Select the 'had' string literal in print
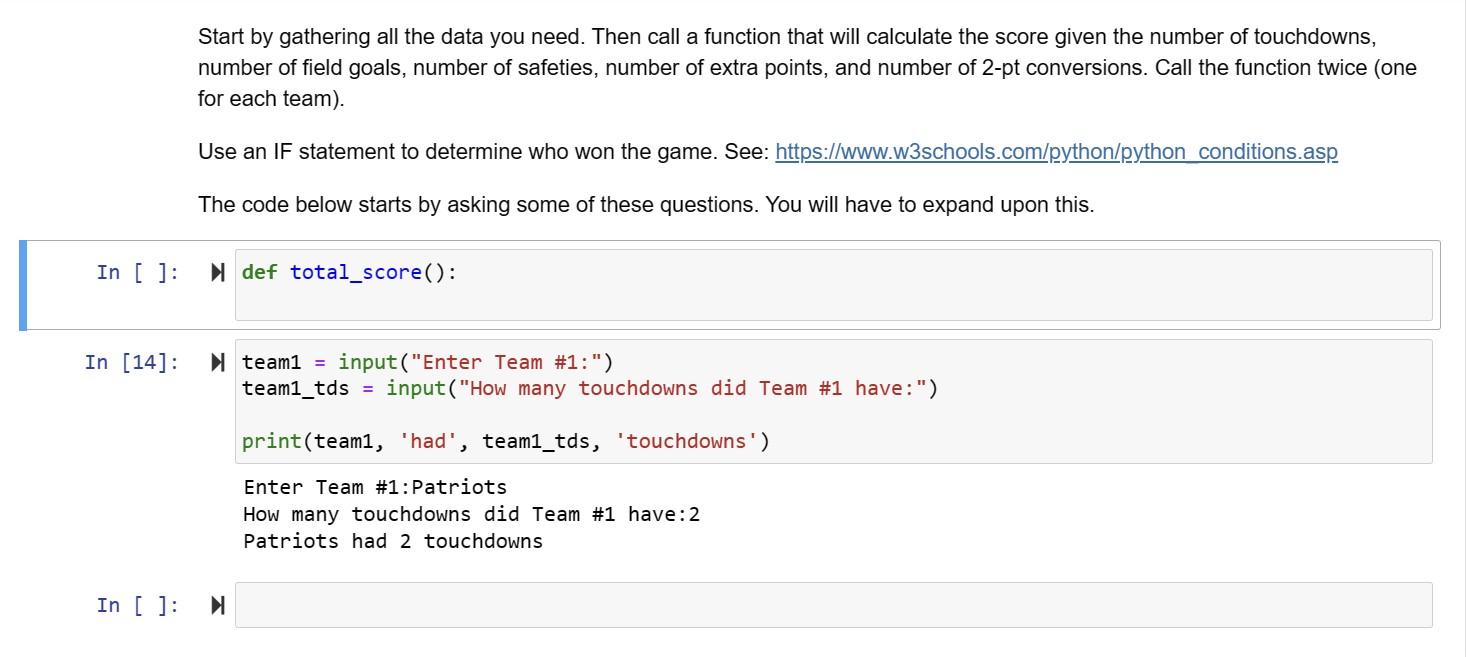The image size is (1466, 657). [428, 440]
